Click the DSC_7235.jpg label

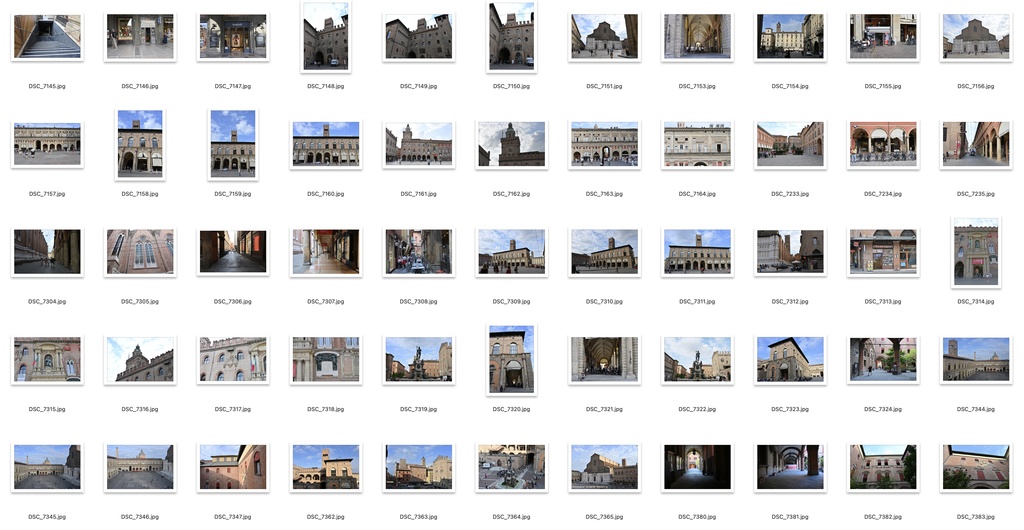pos(976,194)
